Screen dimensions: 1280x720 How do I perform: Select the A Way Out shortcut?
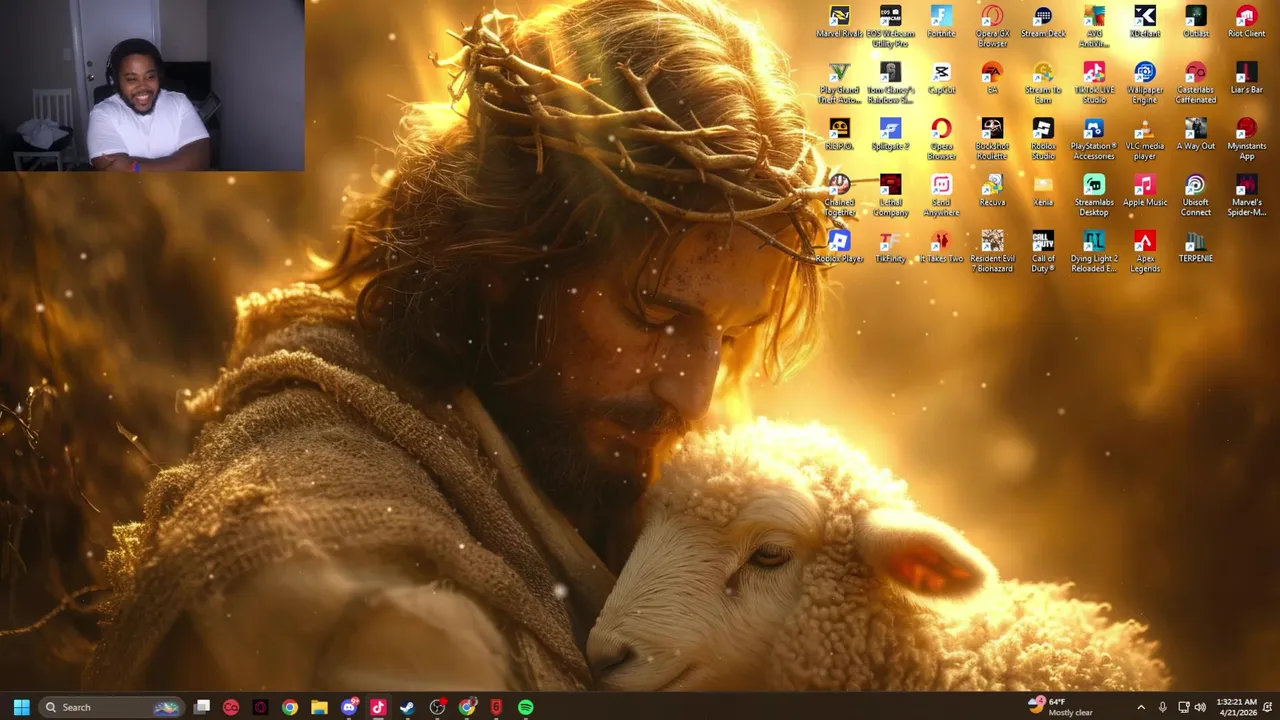(x=1196, y=134)
